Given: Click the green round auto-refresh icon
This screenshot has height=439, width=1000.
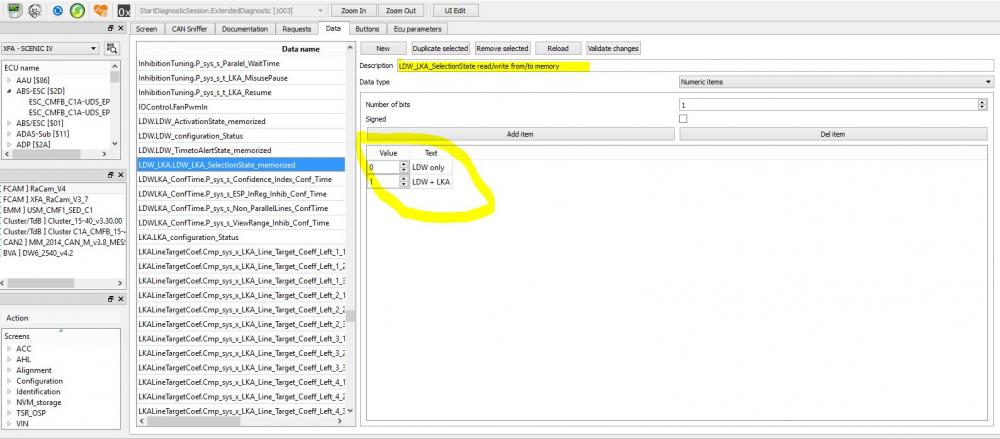Looking at the screenshot, I should (77, 10).
